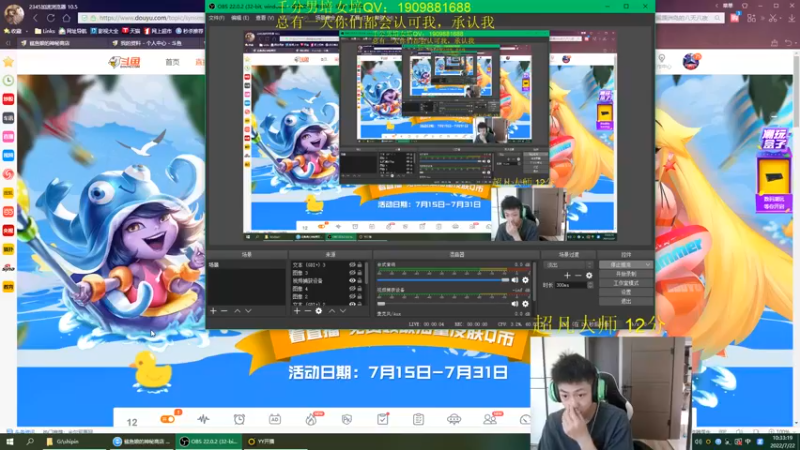
Task: Add a new source in OBS
Action: 297,311
